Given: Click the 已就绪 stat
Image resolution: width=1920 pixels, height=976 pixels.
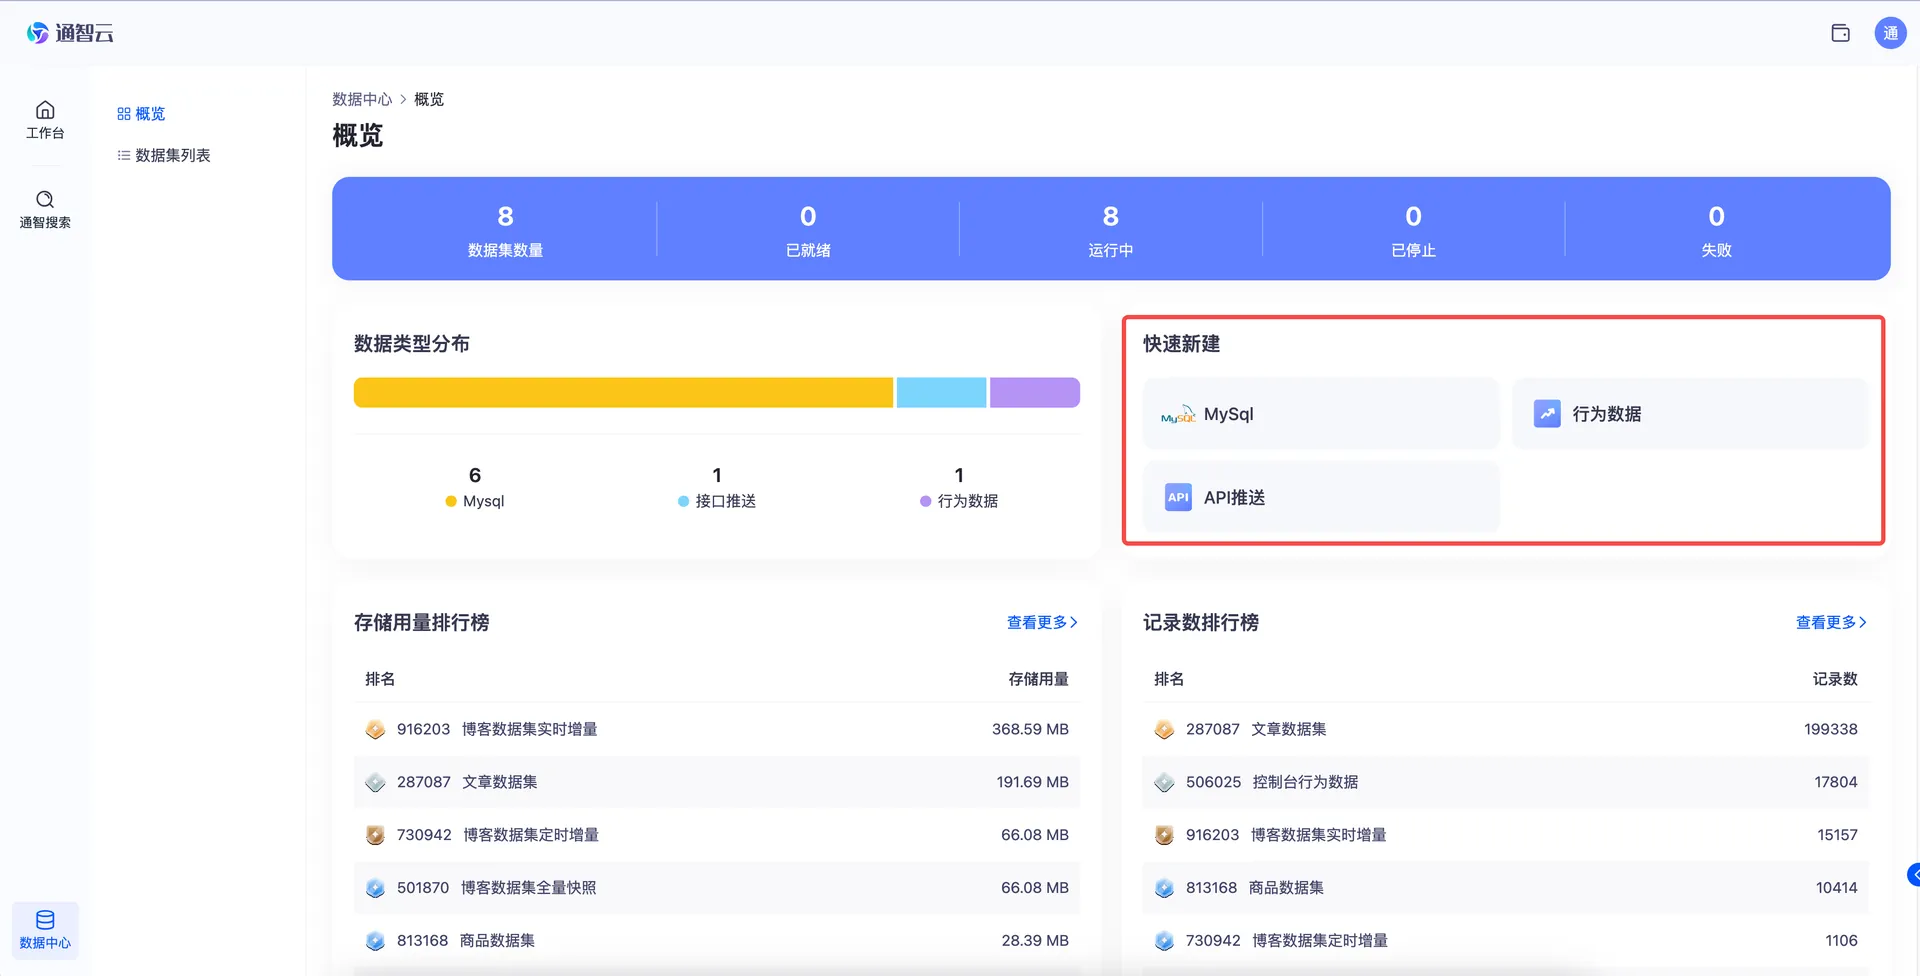Looking at the screenshot, I should tap(808, 230).
